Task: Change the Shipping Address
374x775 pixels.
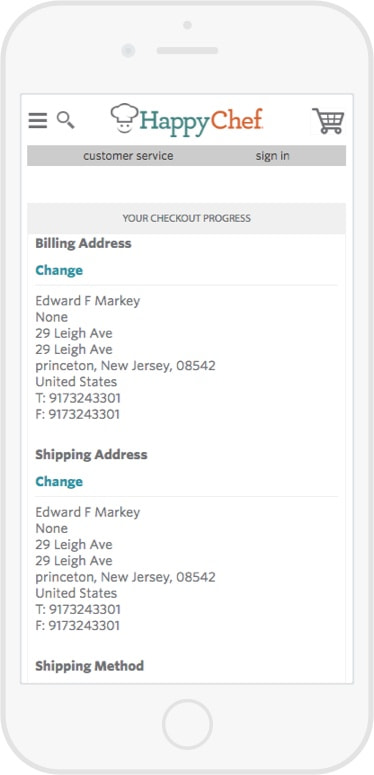Action: [59, 481]
